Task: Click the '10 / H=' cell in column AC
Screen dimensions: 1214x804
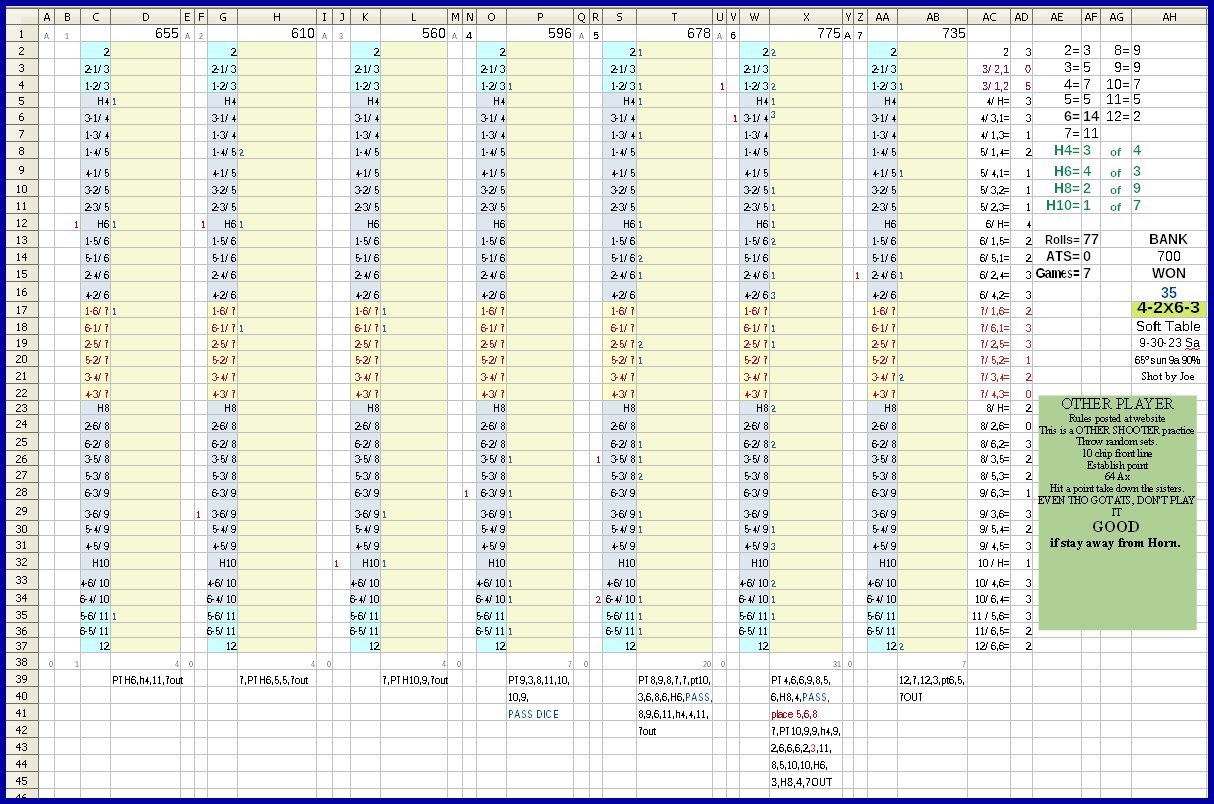Action: [x=989, y=563]
